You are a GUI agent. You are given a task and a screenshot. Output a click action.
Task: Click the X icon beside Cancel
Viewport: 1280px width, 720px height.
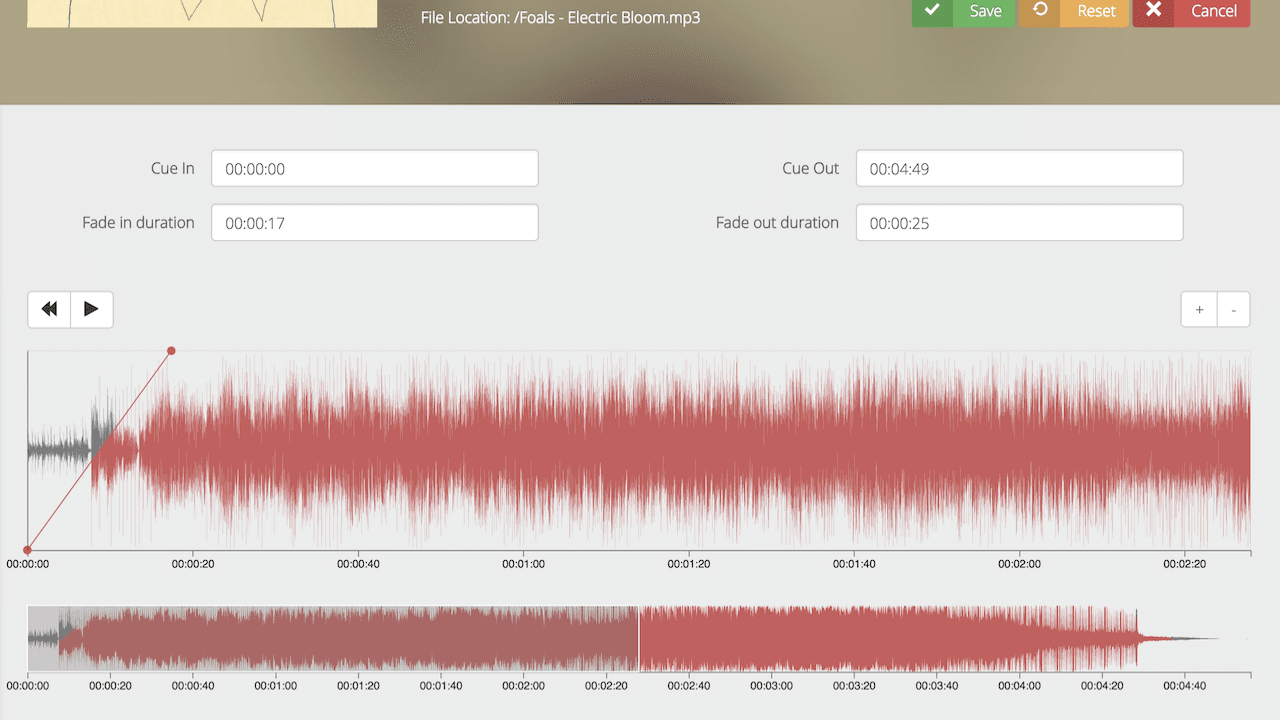pyautogui.click(x=1153, y=11)
